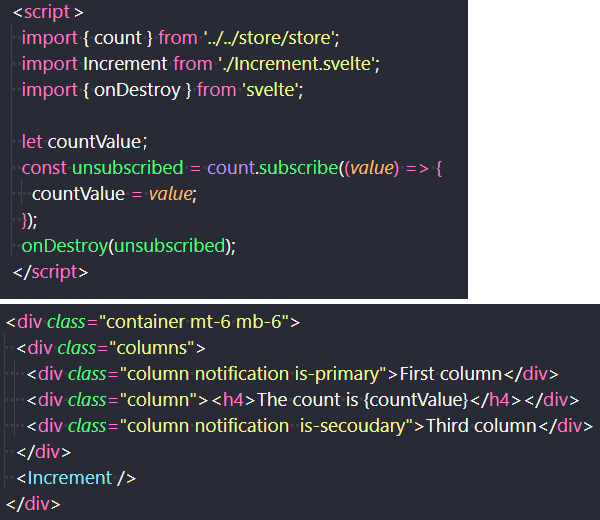Image resolution: width=600 pixels, height=520 pixels.
Task: Click the closing div tag below Third column line
Action: click(44, 452)
